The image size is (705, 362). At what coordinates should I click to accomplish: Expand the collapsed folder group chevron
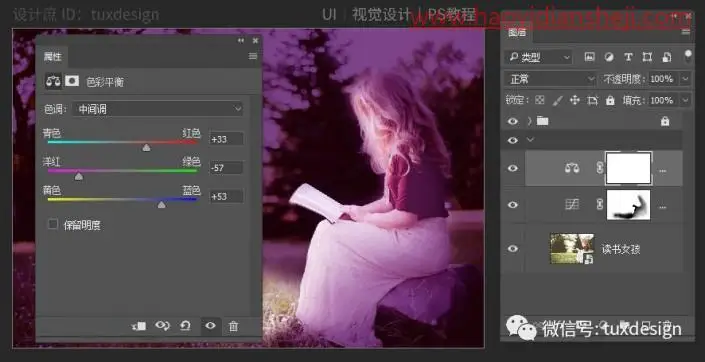[530, 121]
